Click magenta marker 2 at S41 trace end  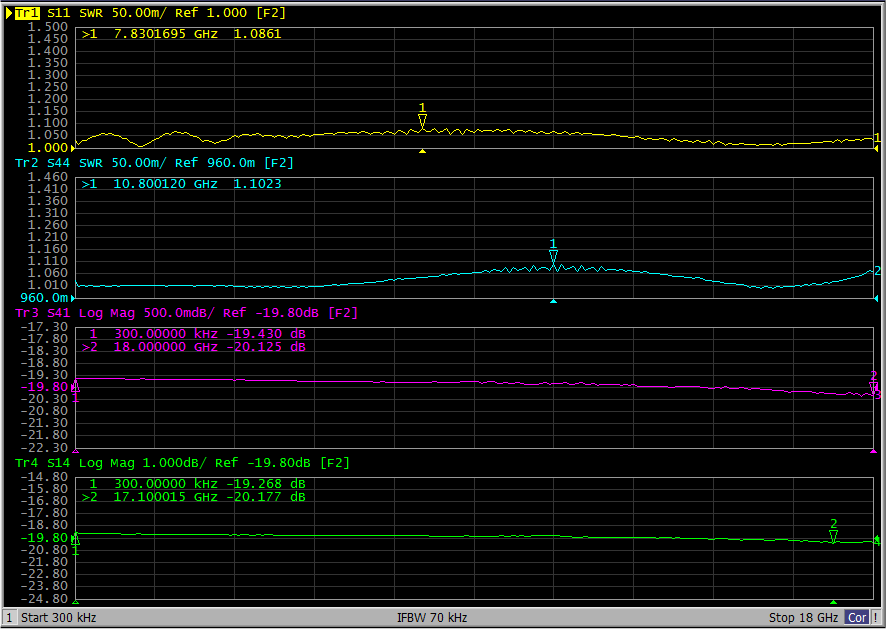[873, 386]
